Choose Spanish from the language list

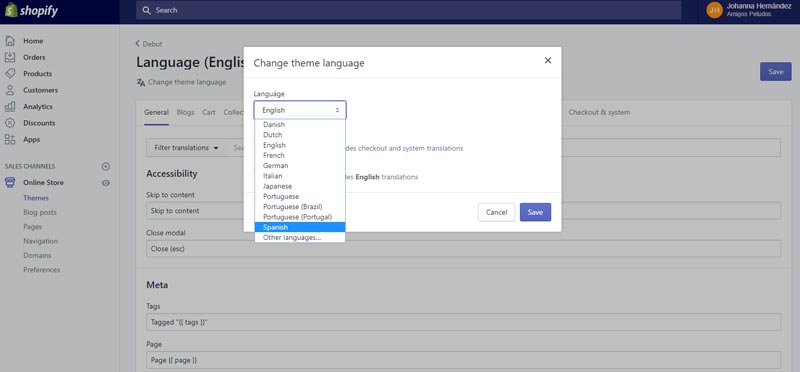tap(300, 227)
